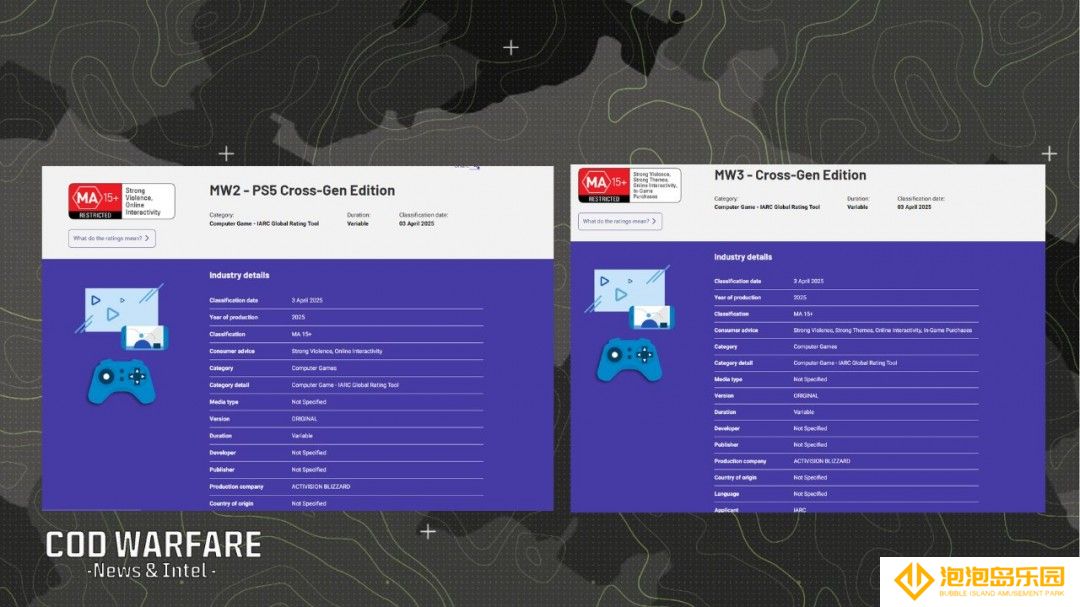Screen dimensions: 1080x607
Task: Click 'Year of production' 2025 row in MW2 table
Action: coord(346,318)
